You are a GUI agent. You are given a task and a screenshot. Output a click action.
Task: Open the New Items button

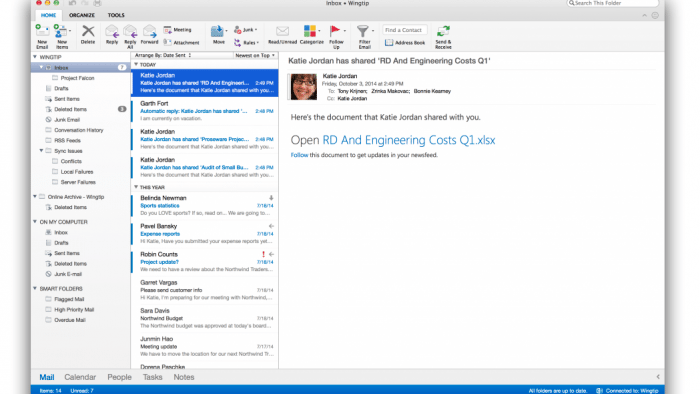click(x=62, y=36)
